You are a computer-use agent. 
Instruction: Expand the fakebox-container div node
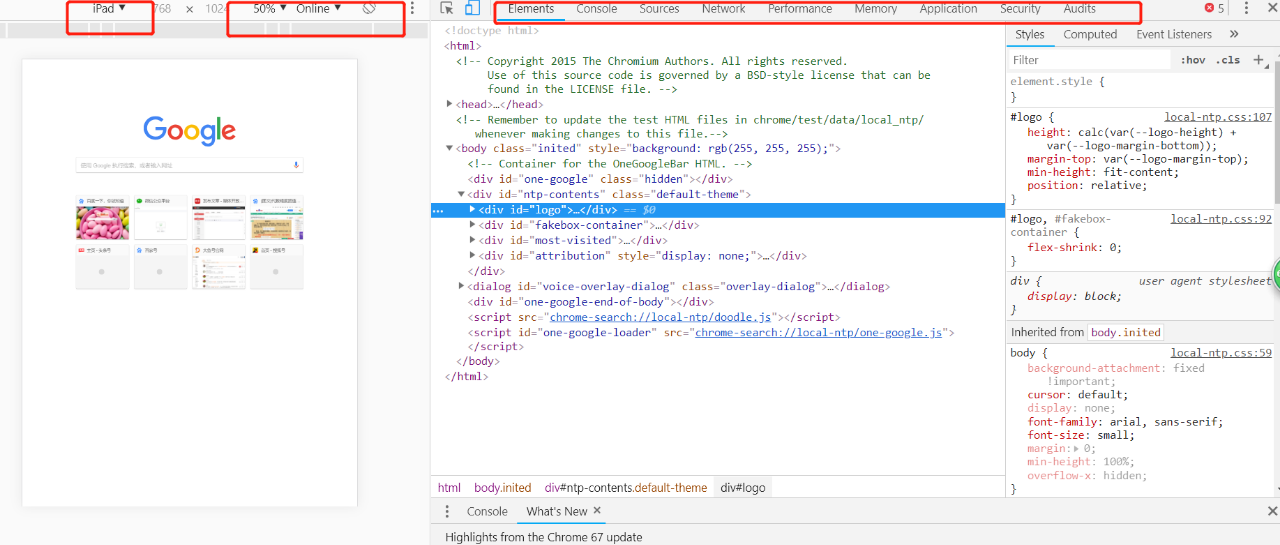coord(473,225)
